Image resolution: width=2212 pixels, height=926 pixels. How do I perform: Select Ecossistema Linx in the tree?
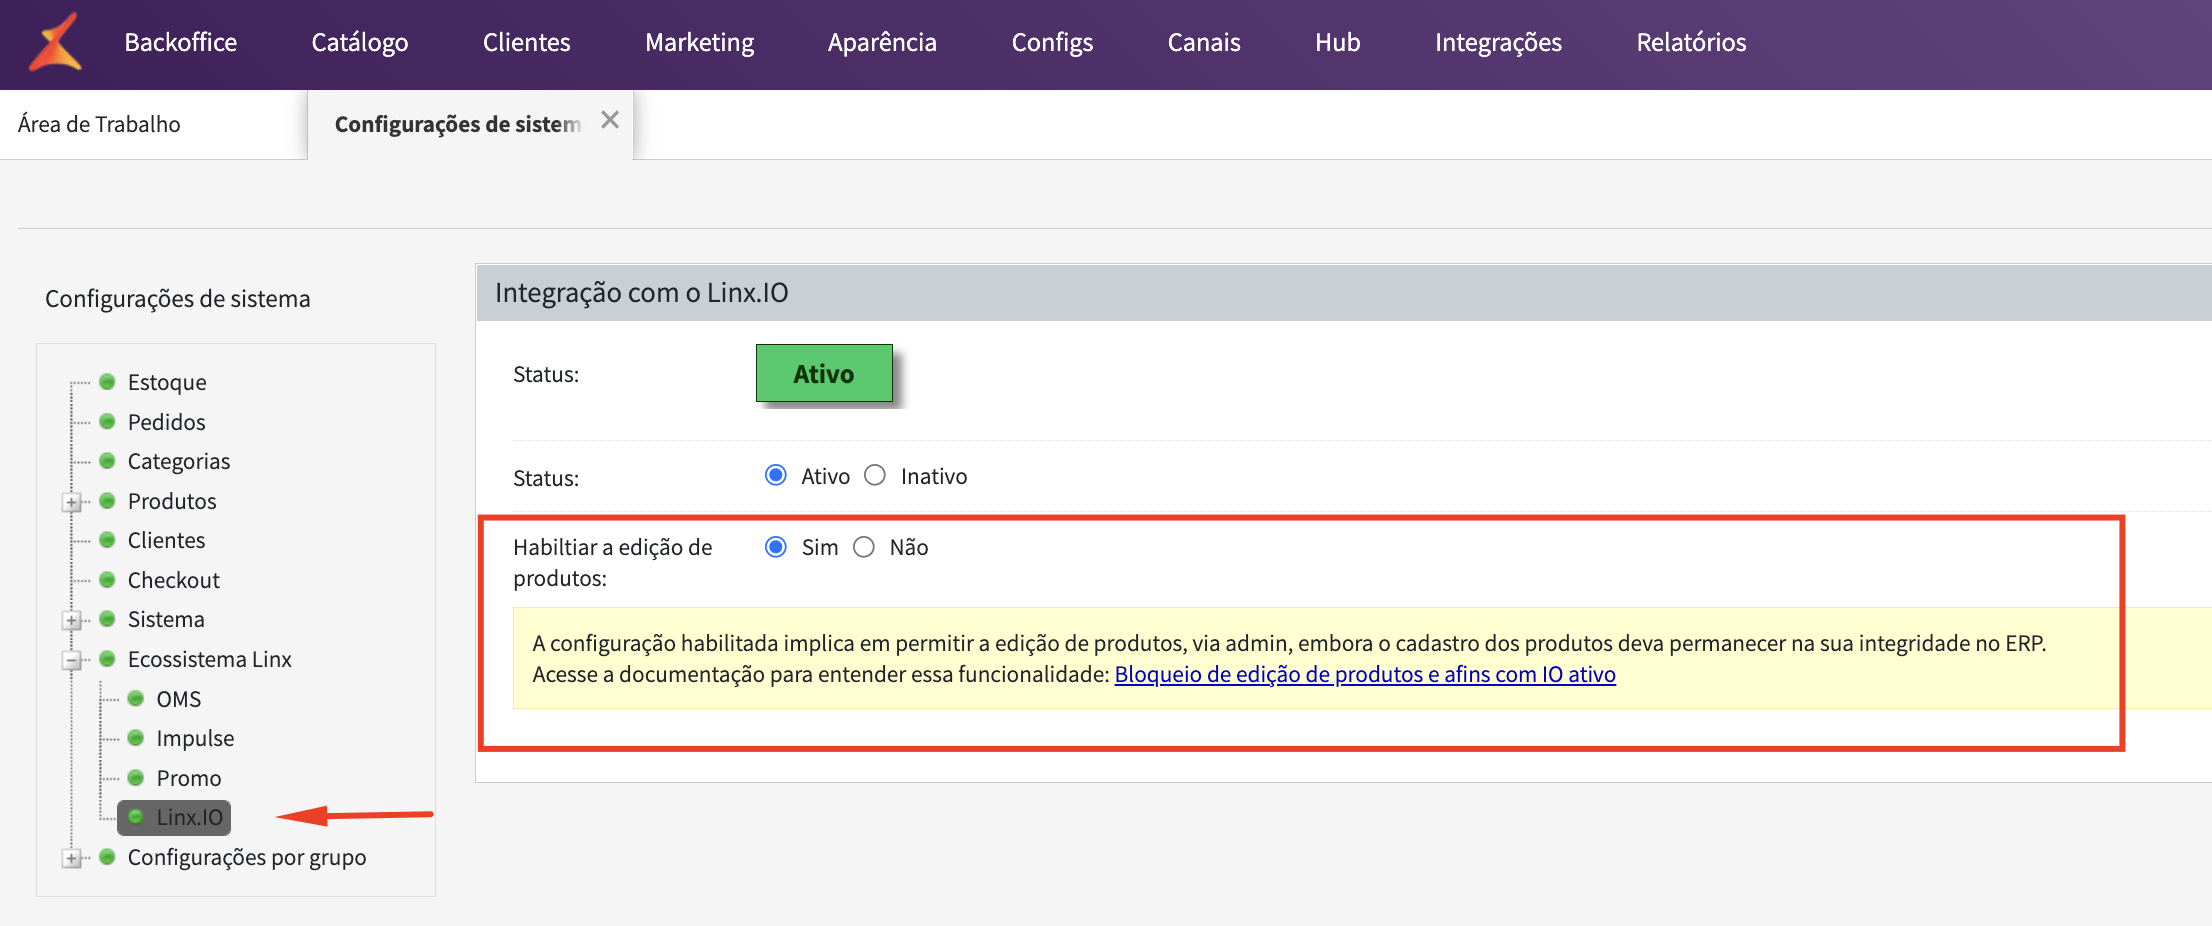pyautogui.click(x=210, y=659)
